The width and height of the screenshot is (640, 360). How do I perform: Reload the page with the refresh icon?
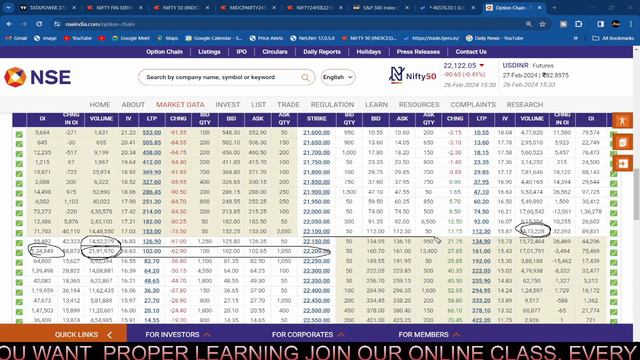(39, 24)
